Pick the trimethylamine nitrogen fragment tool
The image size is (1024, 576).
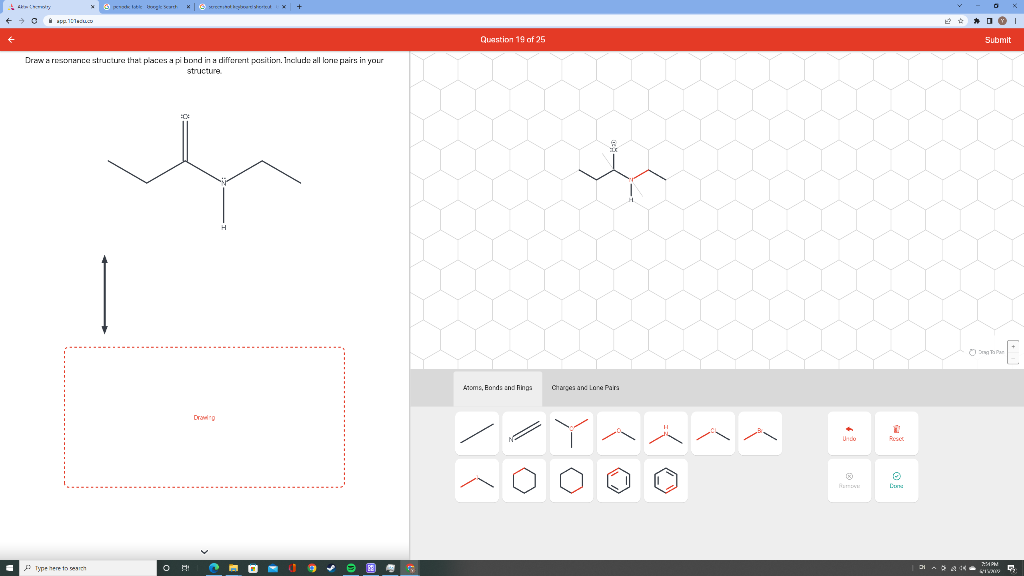tap(571, 432)
